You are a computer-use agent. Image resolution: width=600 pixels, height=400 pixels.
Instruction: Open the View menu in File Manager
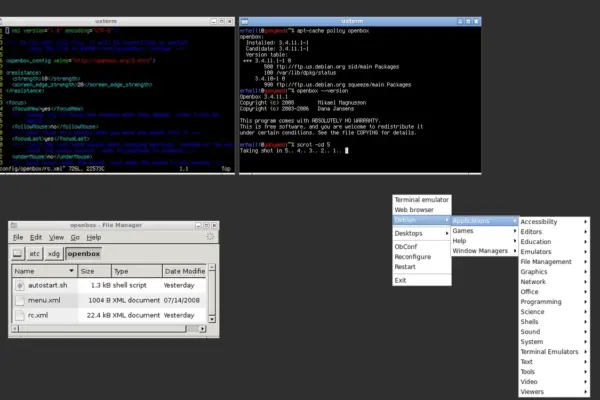coord(56,237)
